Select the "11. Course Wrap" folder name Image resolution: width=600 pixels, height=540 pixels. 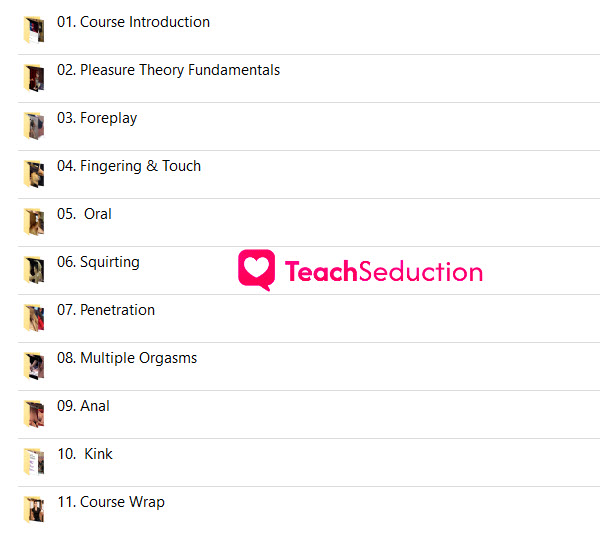point(111,502)
